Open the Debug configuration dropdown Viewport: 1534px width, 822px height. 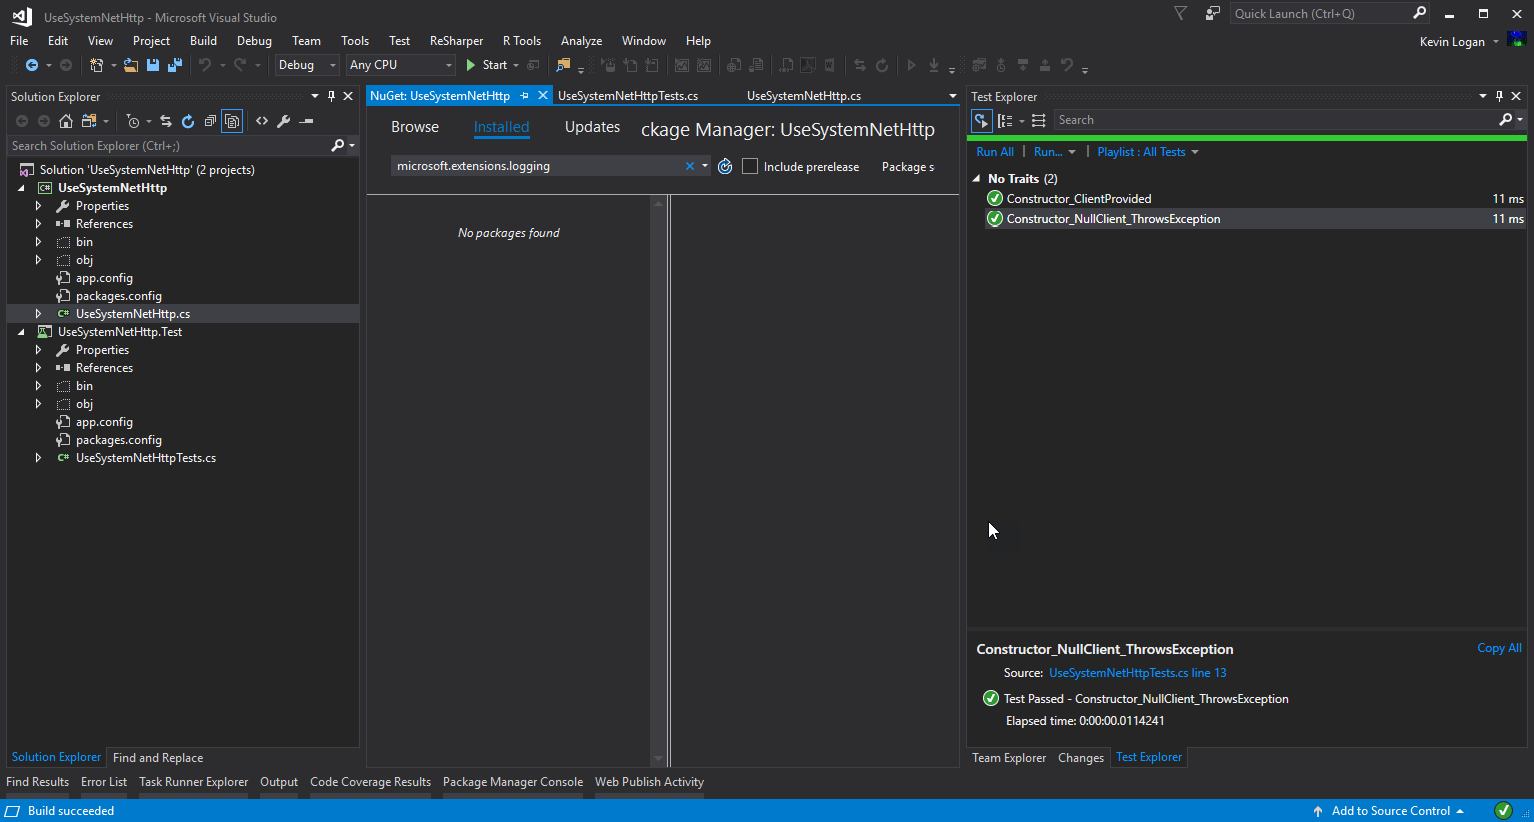[307, 65]
